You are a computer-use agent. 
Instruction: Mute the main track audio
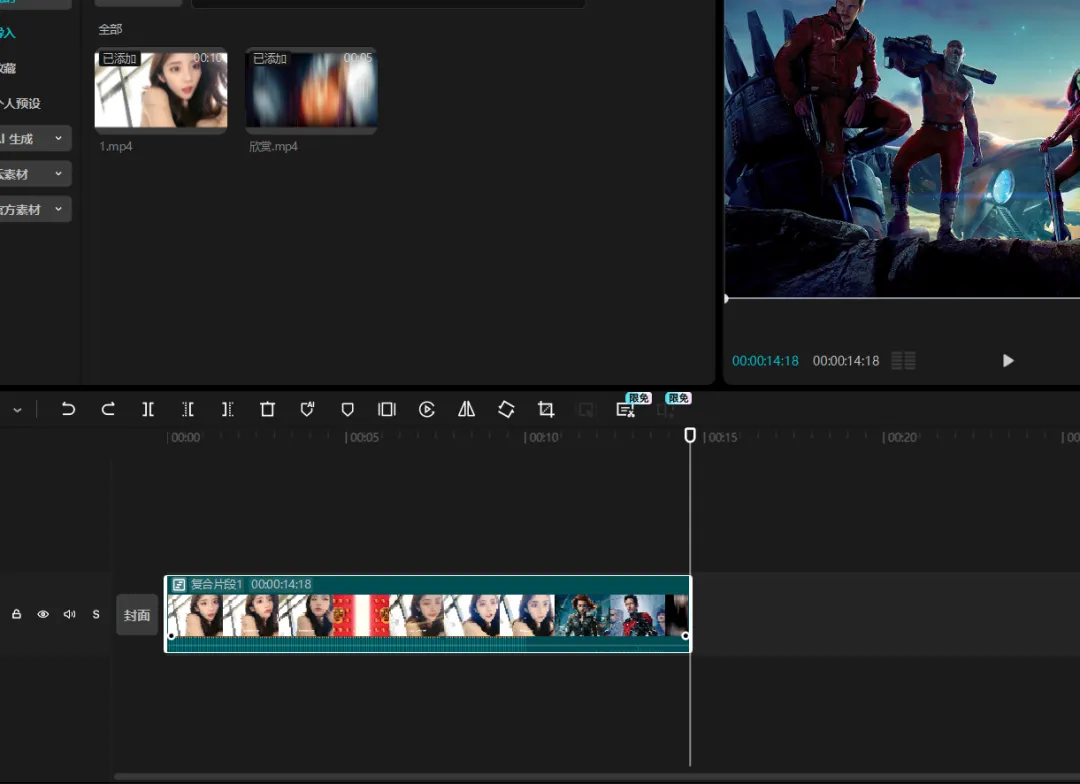70,614
